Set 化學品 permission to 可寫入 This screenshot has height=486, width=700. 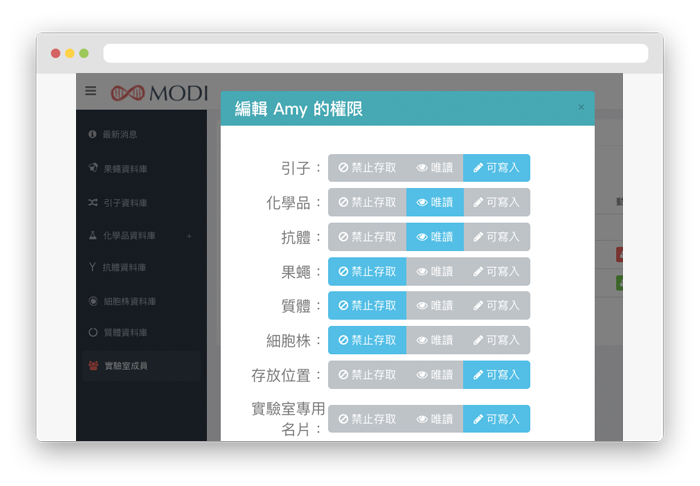point(496,202)
